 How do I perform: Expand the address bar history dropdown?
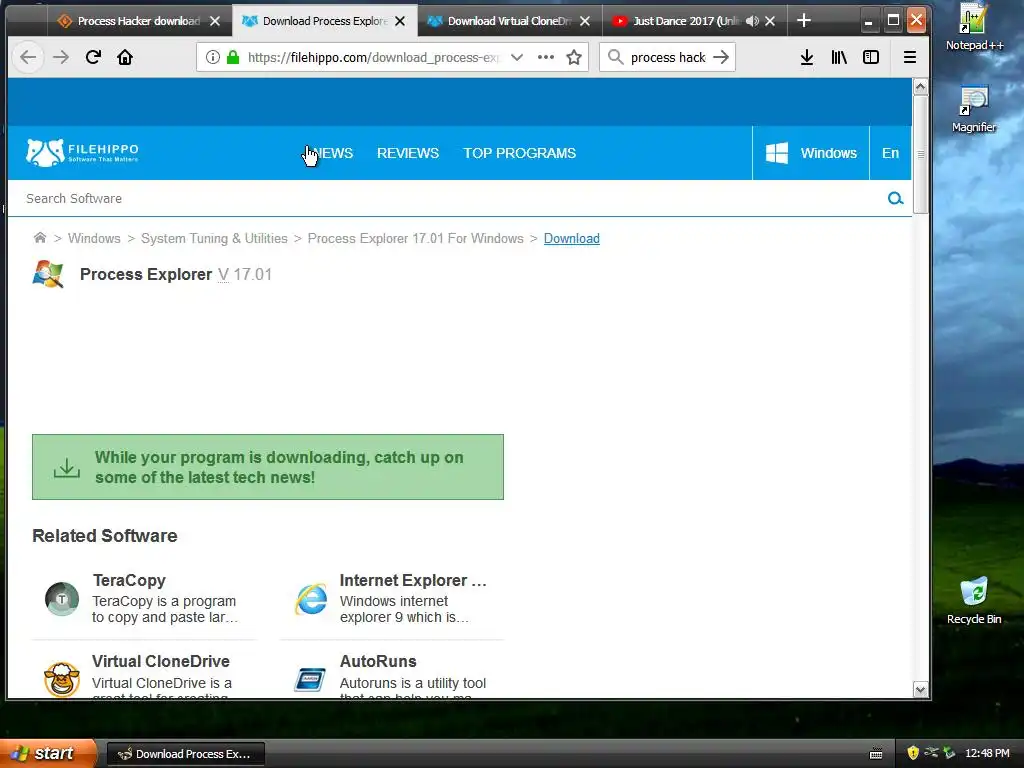point(517,57)
